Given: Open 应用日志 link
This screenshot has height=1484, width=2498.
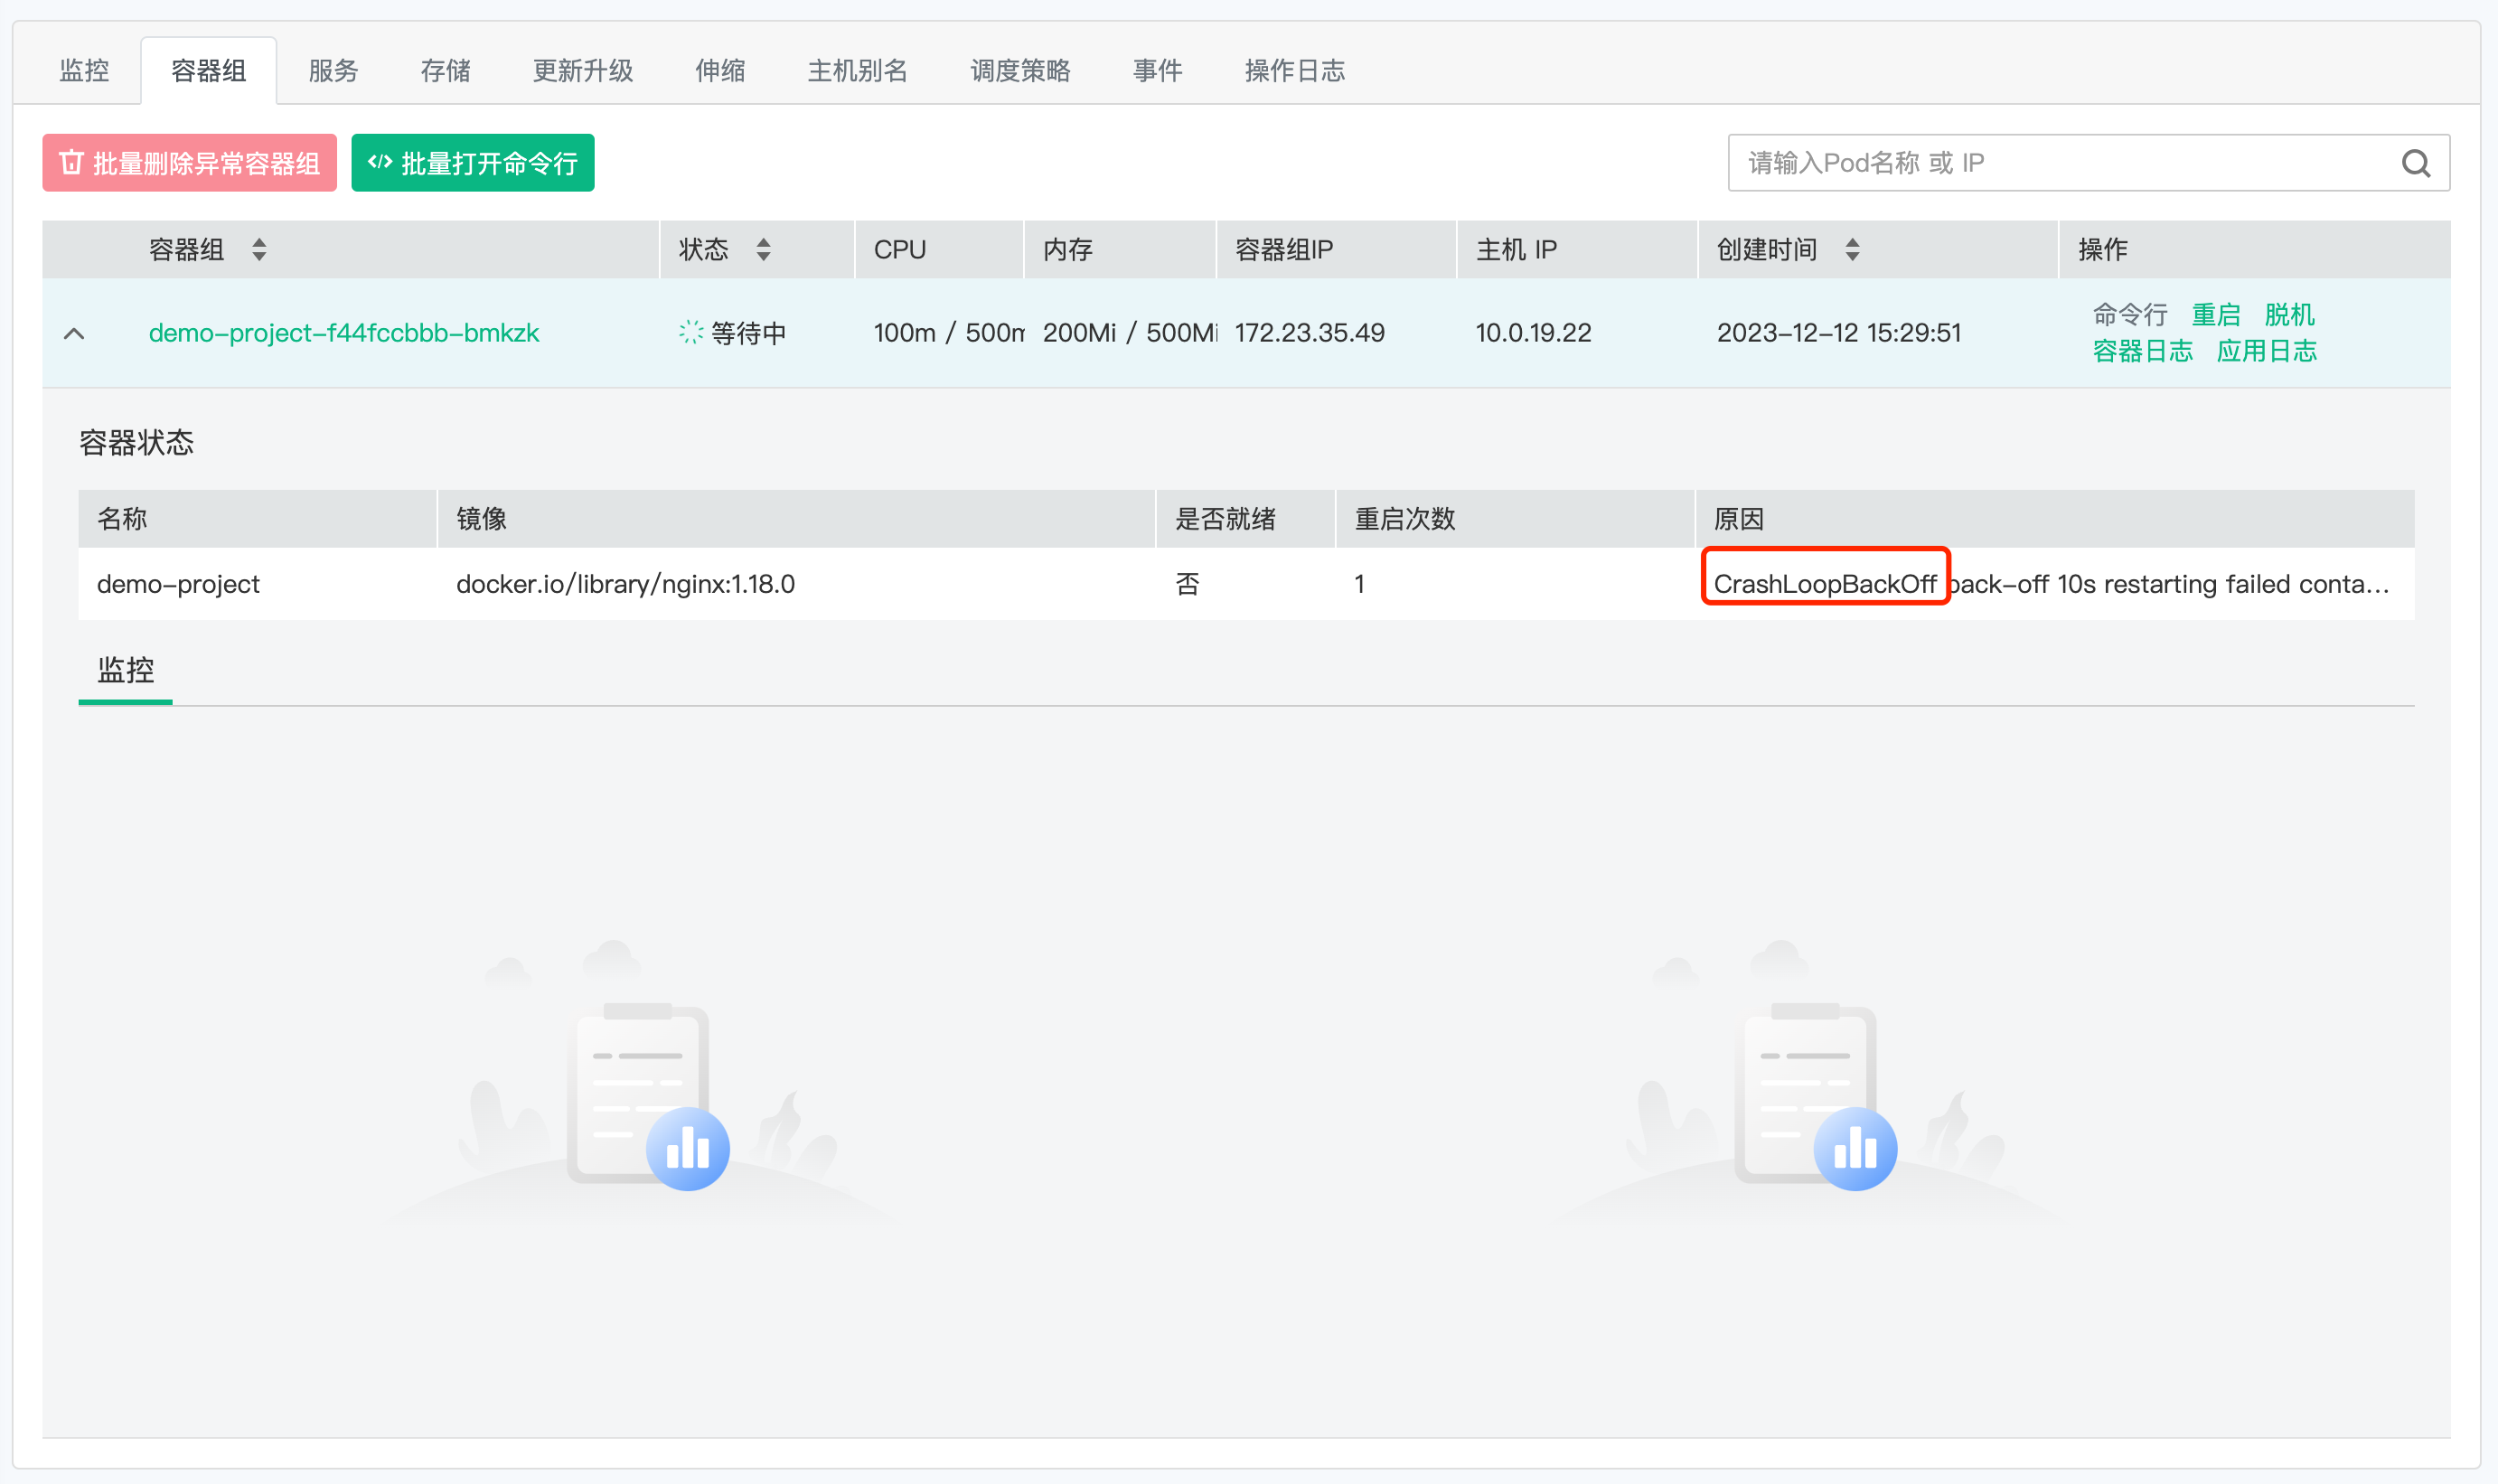Looking at the screenshot, I should point(2267,351).
